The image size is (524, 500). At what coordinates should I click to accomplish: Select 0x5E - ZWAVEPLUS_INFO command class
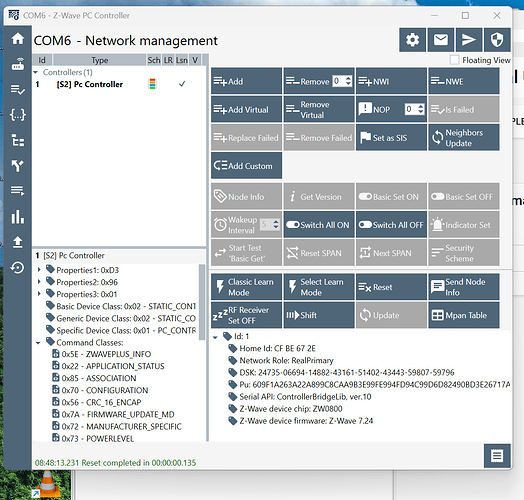(x=102, y=354)
